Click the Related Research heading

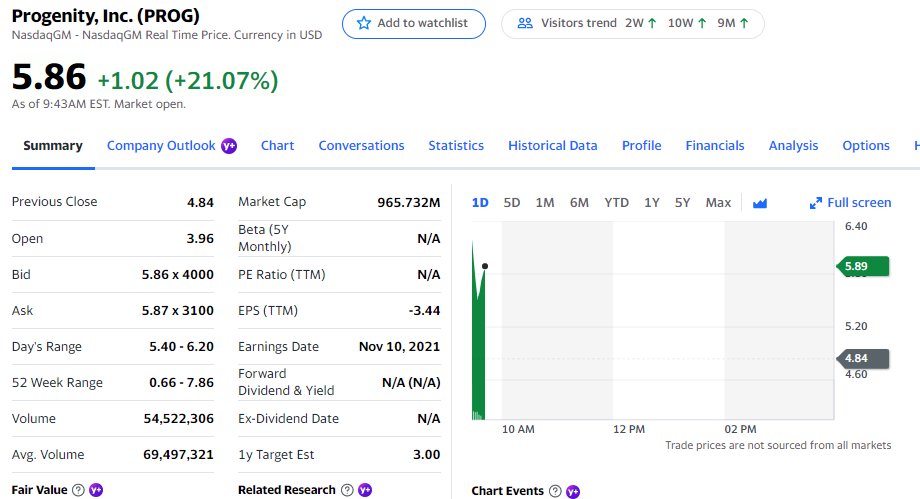[287, 490]
